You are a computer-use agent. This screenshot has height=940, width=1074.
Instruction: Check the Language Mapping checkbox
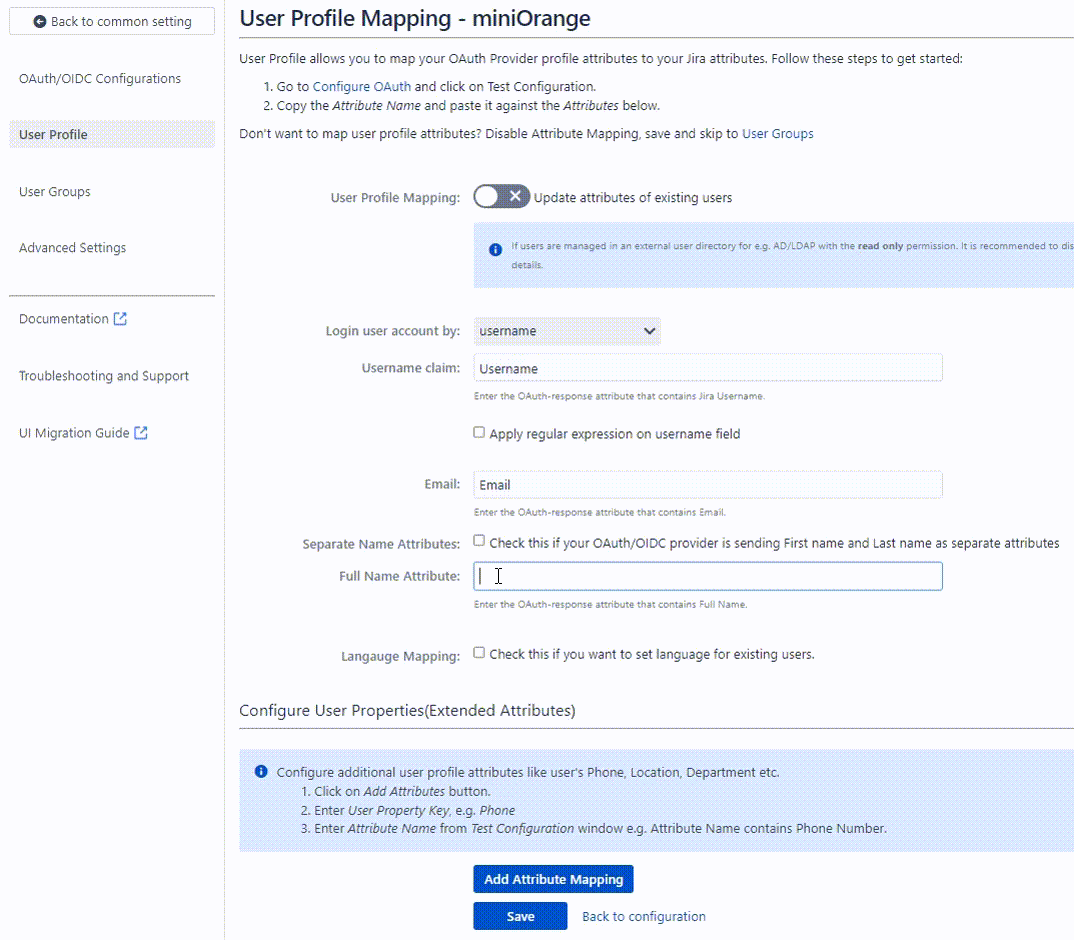pyautogui.click(x=479, y=653)
